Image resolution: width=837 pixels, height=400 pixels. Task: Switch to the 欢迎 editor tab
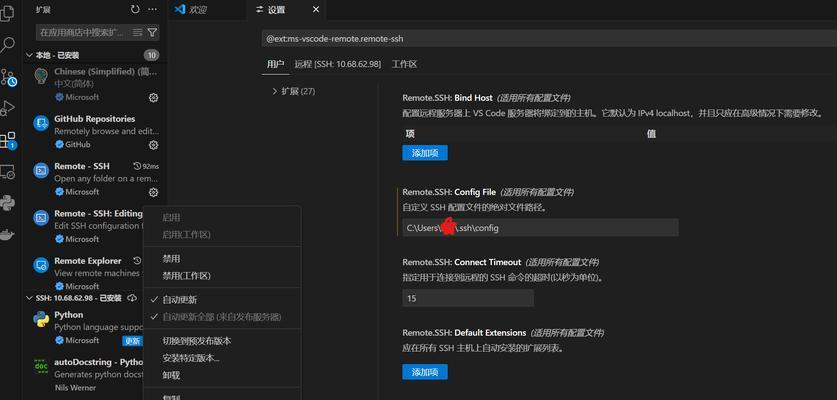pyautogui.click(x=208, y=10)
